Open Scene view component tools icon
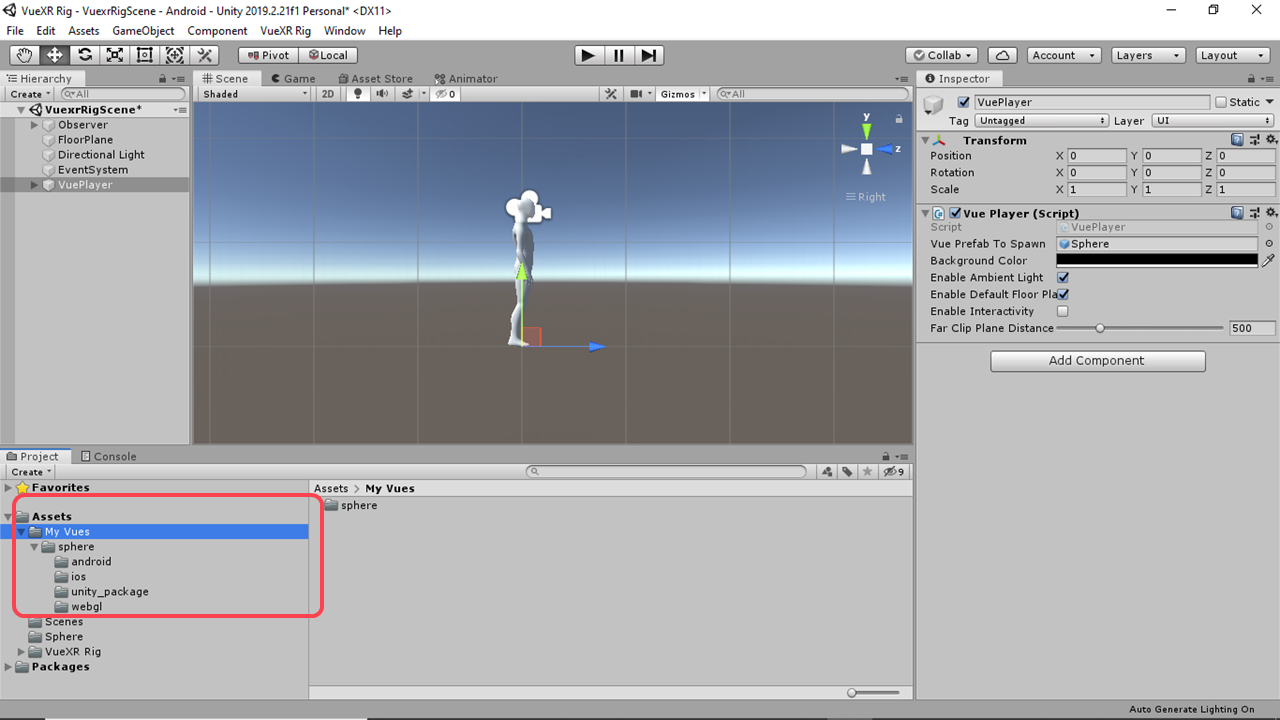Viewport: 1280px width, 720px height. point(611,94)
